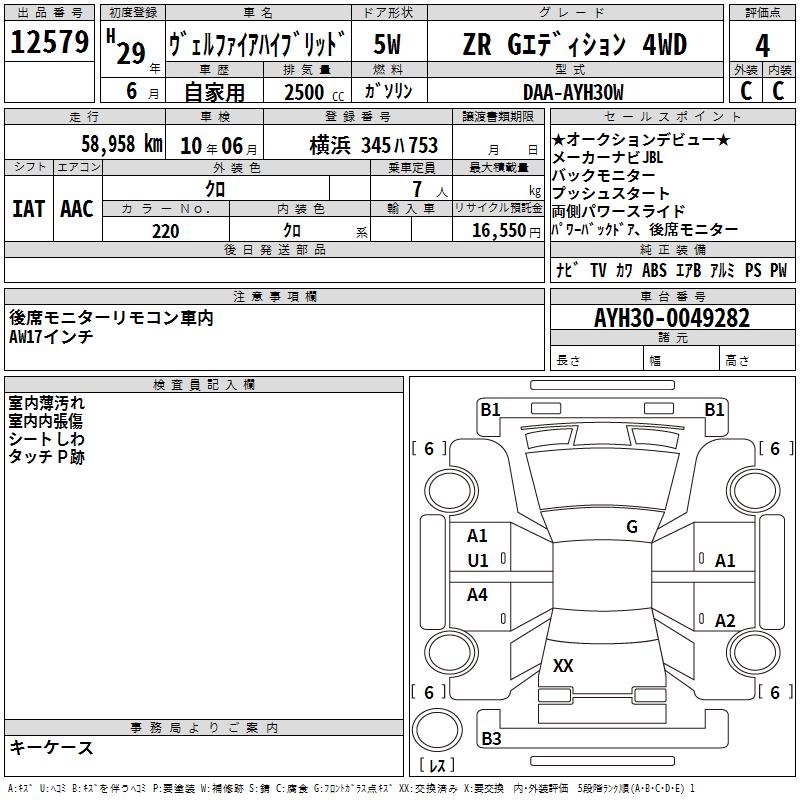This screenshot has height=800, width=800.
Task: Click the first registration year H29
Action: [127, 47]
